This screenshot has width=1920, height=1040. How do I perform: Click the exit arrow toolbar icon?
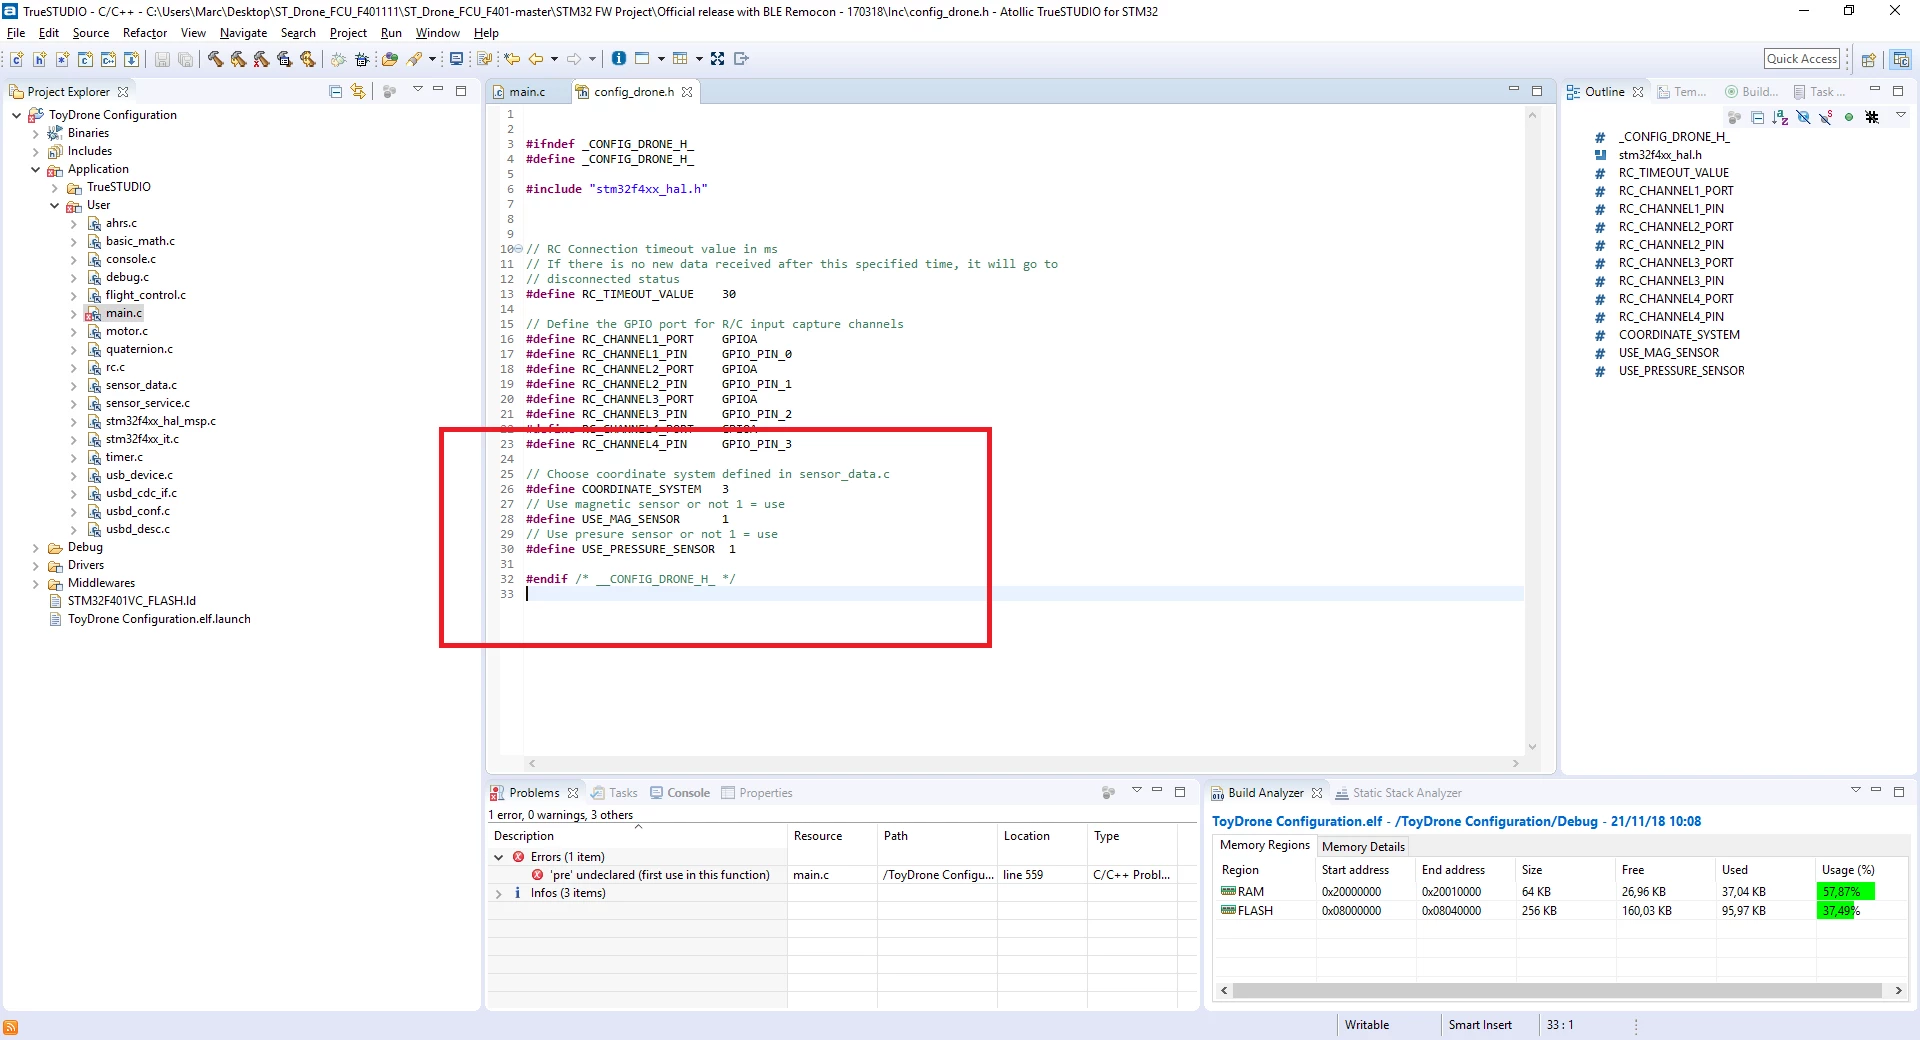741,59
